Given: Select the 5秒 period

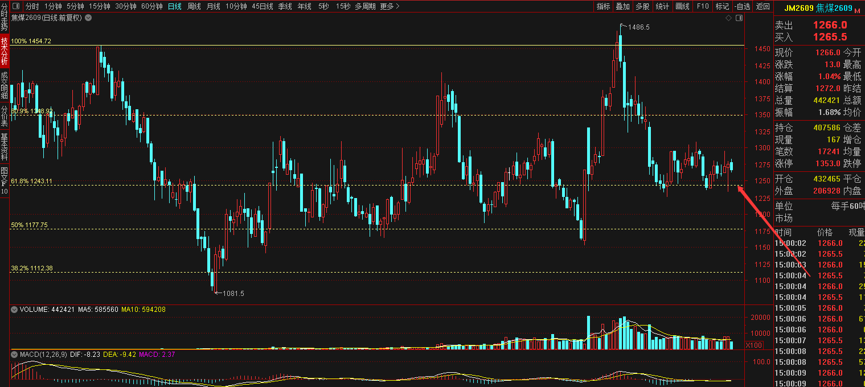Looking at the screenshot, I should click(x=323, y=7).
